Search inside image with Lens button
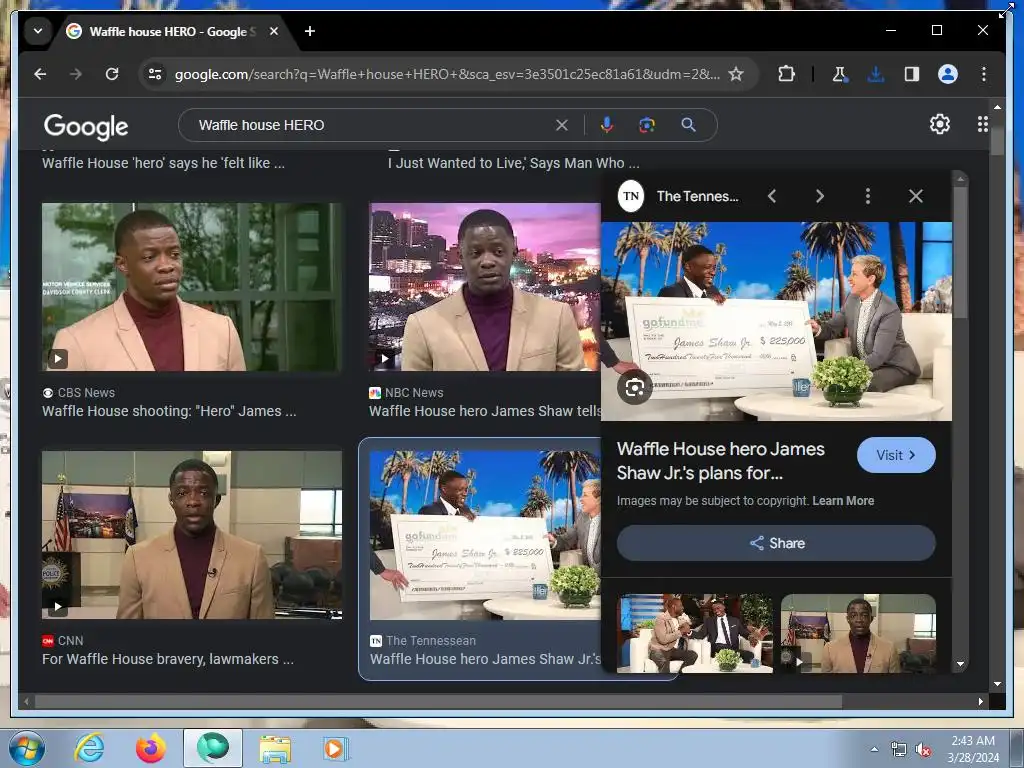Image resolution: width=1024 pixels, height=768 pixels. [635, 388]
